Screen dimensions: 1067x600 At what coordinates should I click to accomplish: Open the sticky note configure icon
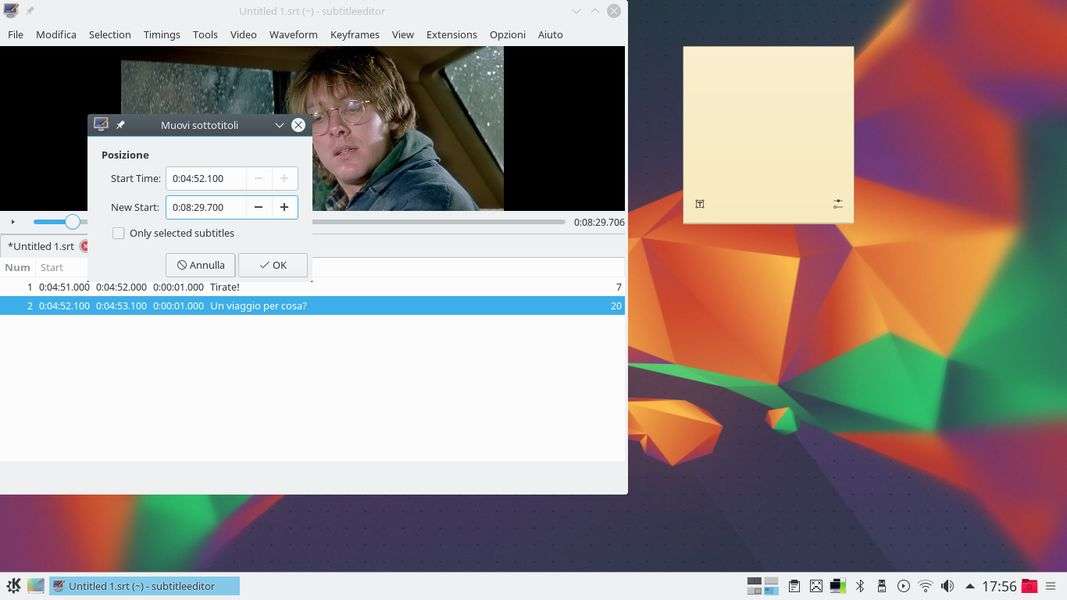[x=838, y=204]
